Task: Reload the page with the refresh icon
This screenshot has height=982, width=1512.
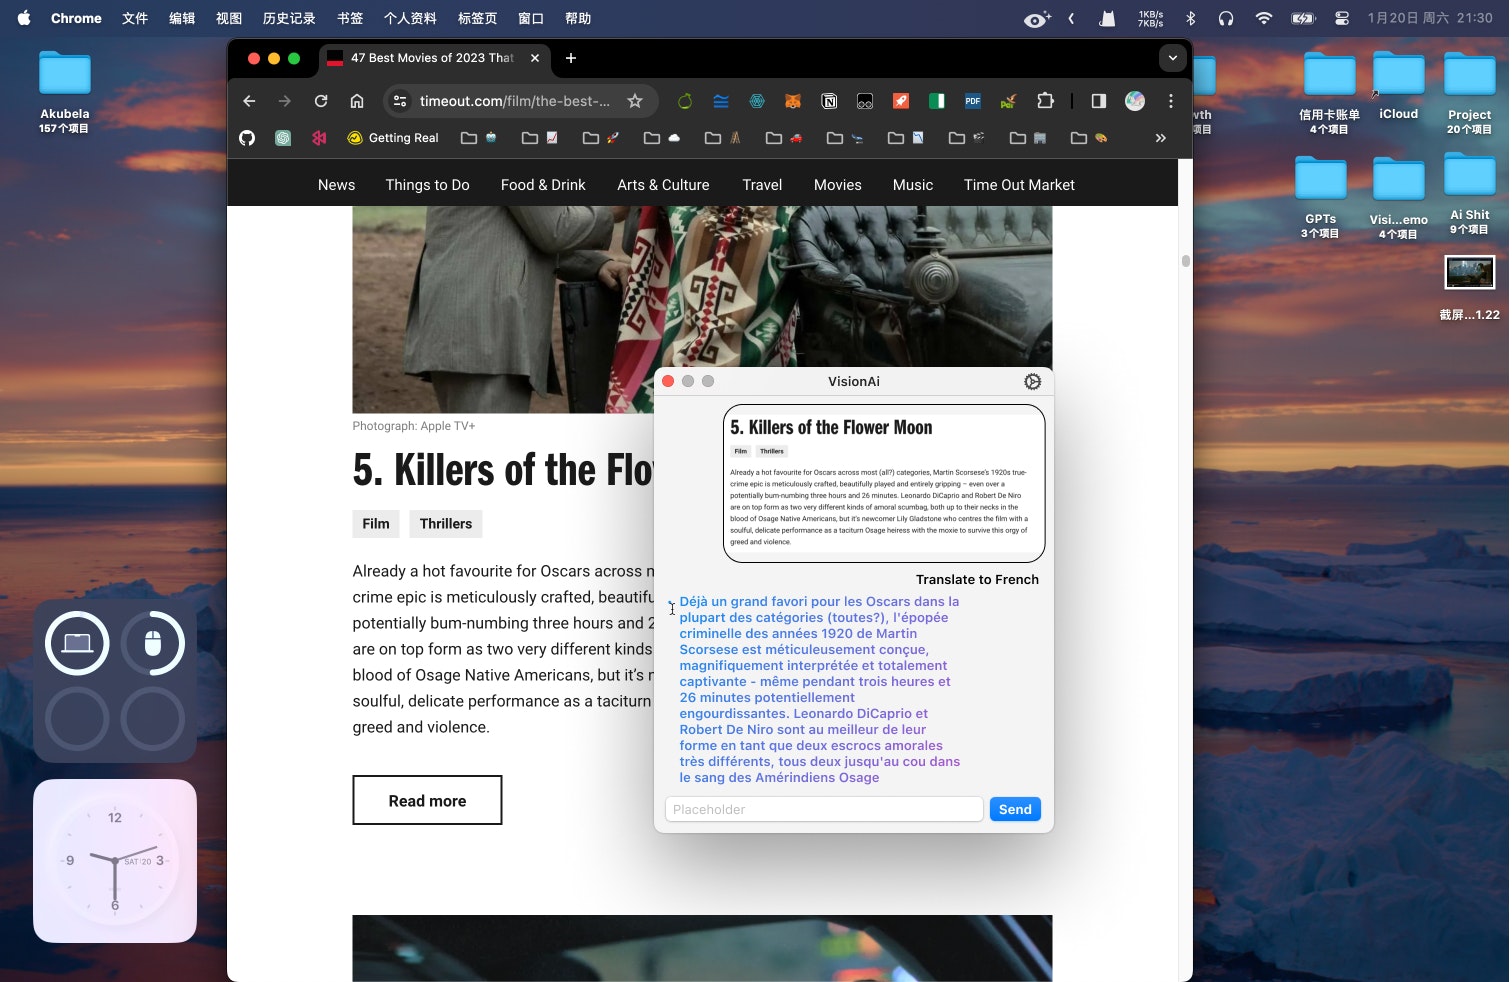Action: [x=321, y=101]
